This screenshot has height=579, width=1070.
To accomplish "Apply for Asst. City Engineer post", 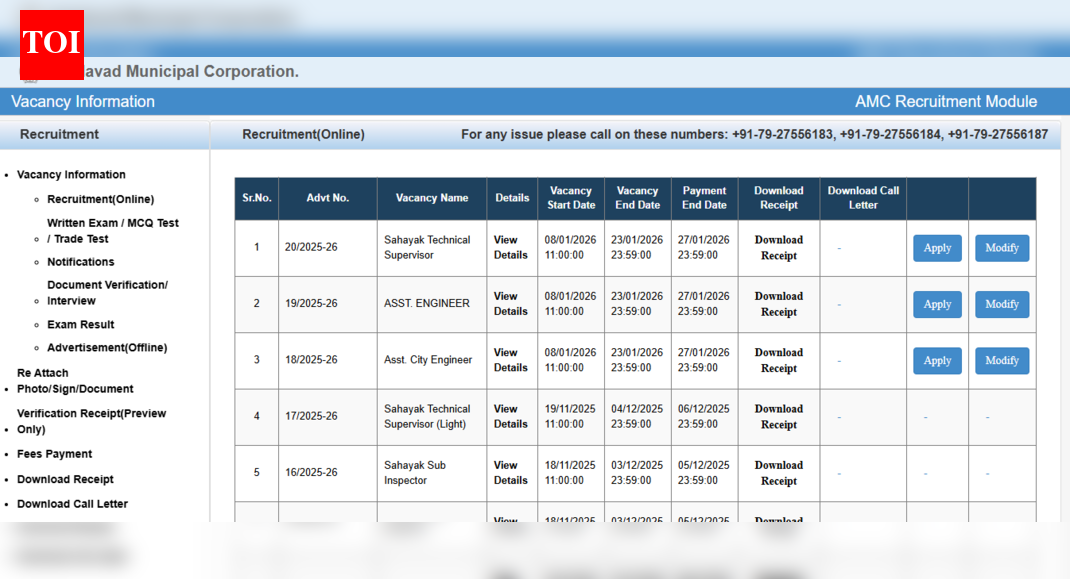I will 937,361.
